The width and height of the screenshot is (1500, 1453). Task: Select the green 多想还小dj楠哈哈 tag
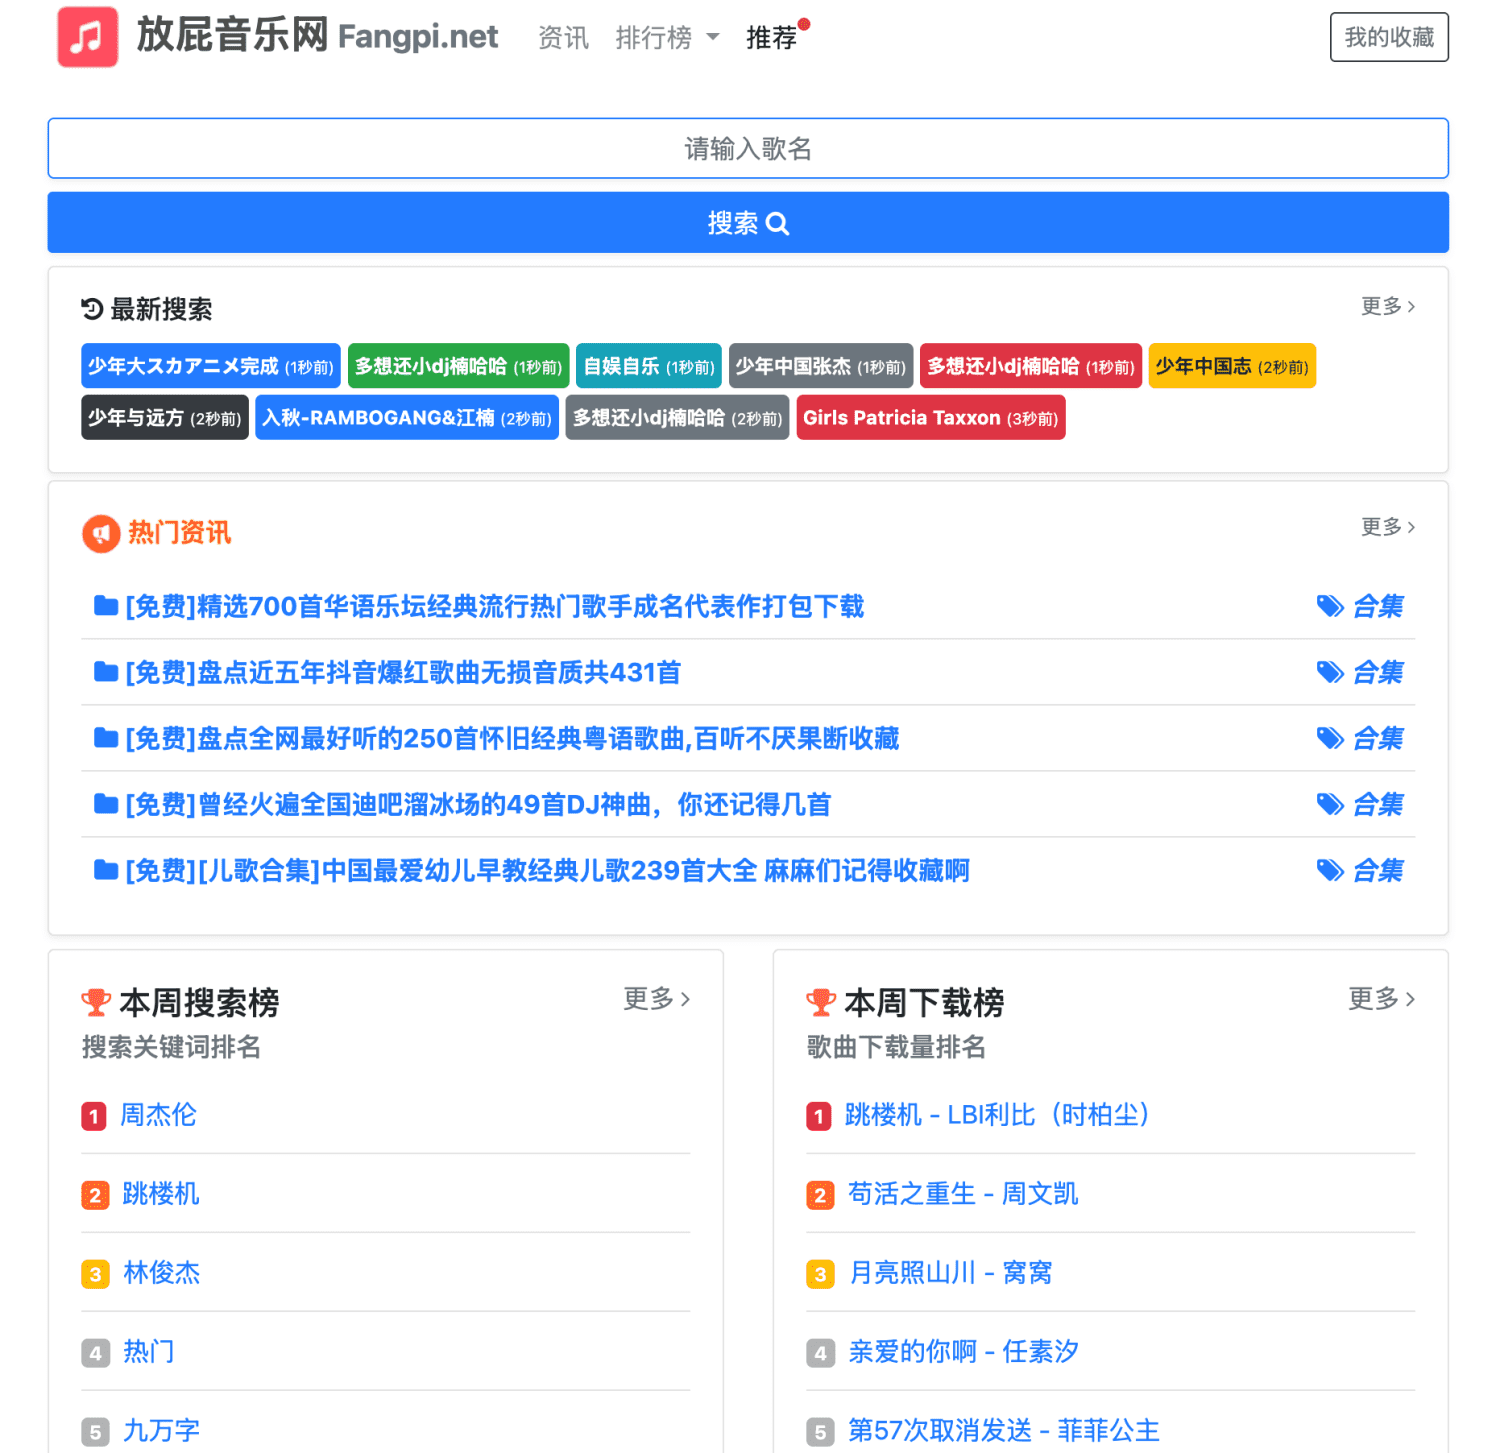click(458, 366)
